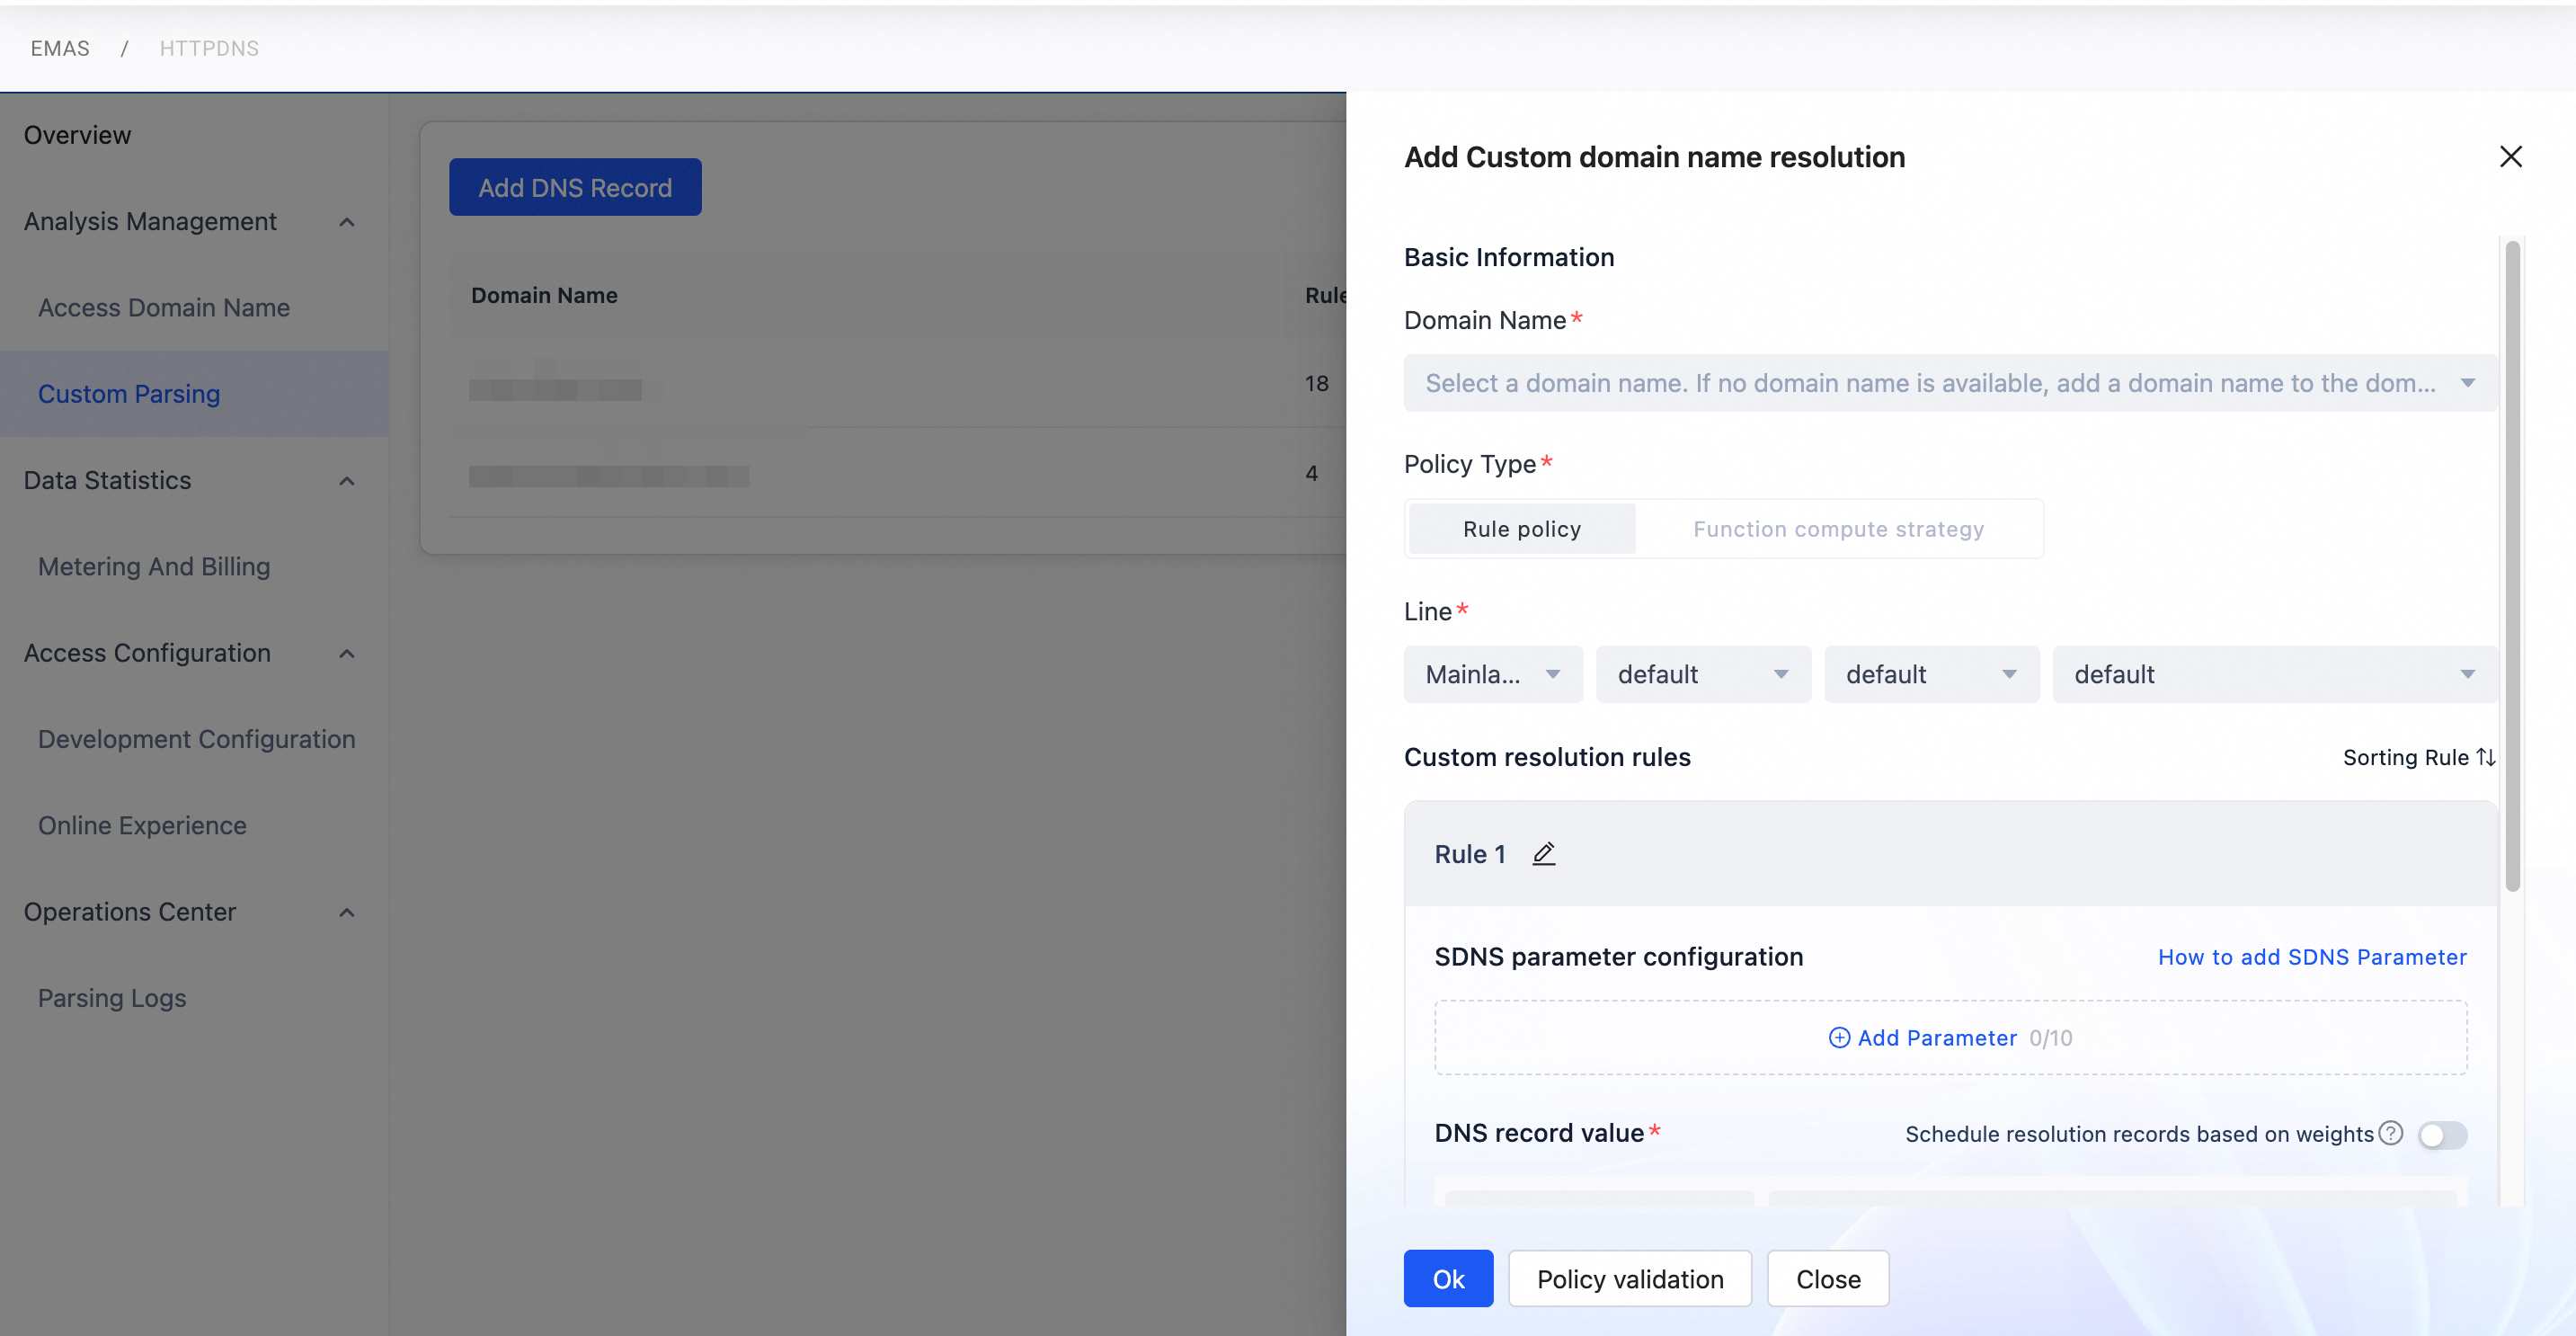Click the plus icon in Add Parameter
Viewport: 2576px width, 1336px height.
tap(1838, 1038)
